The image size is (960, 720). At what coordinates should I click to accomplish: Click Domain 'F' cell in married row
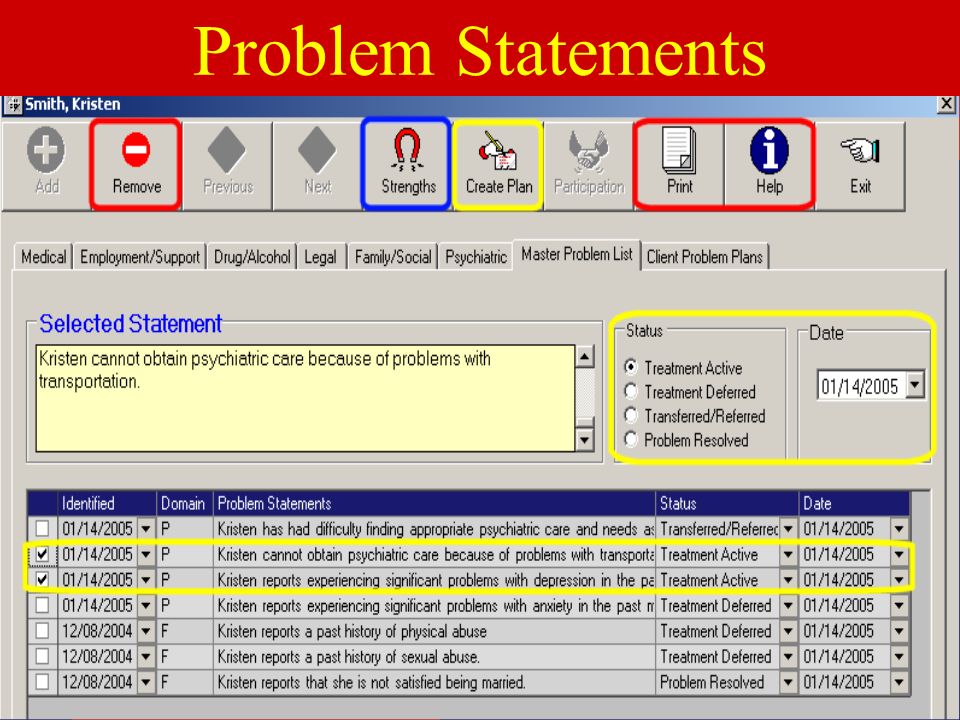point(184,681)
